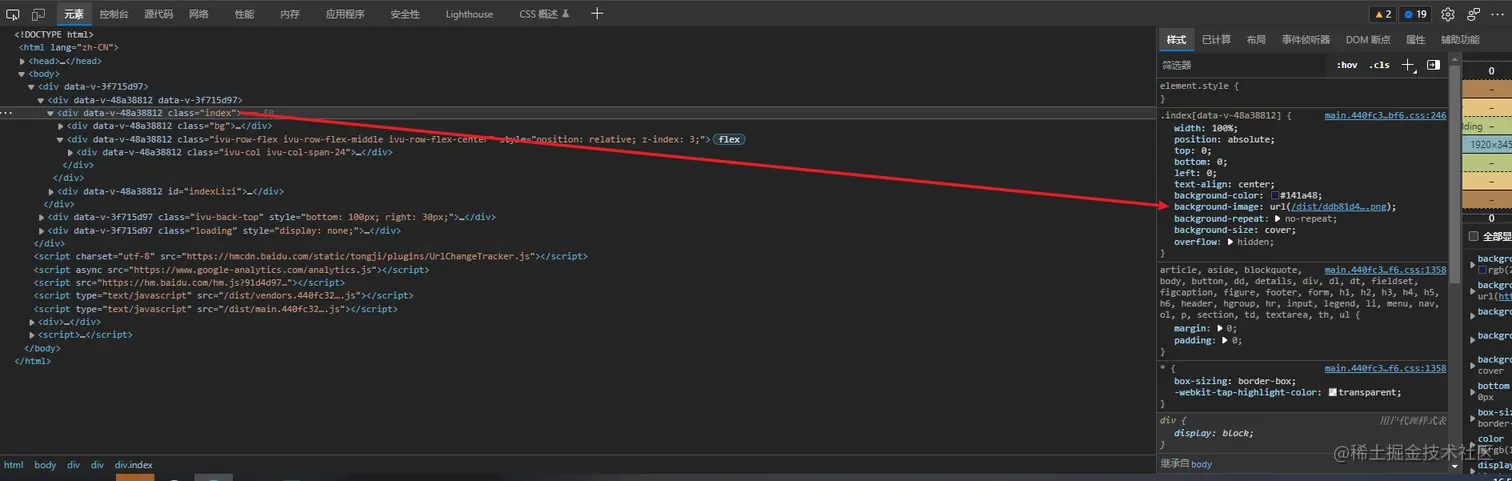The height and width of the screenshot is (481, 1512).
Task: Open css:1358 link beside the * rule
Action: pos(1385,368)
